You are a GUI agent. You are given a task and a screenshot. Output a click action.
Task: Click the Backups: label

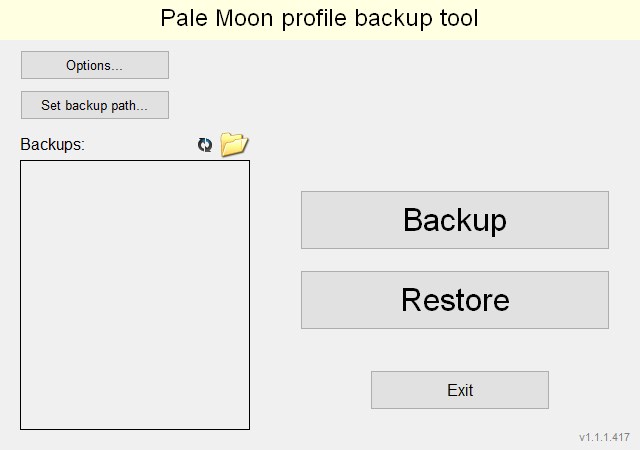point(53,145)
